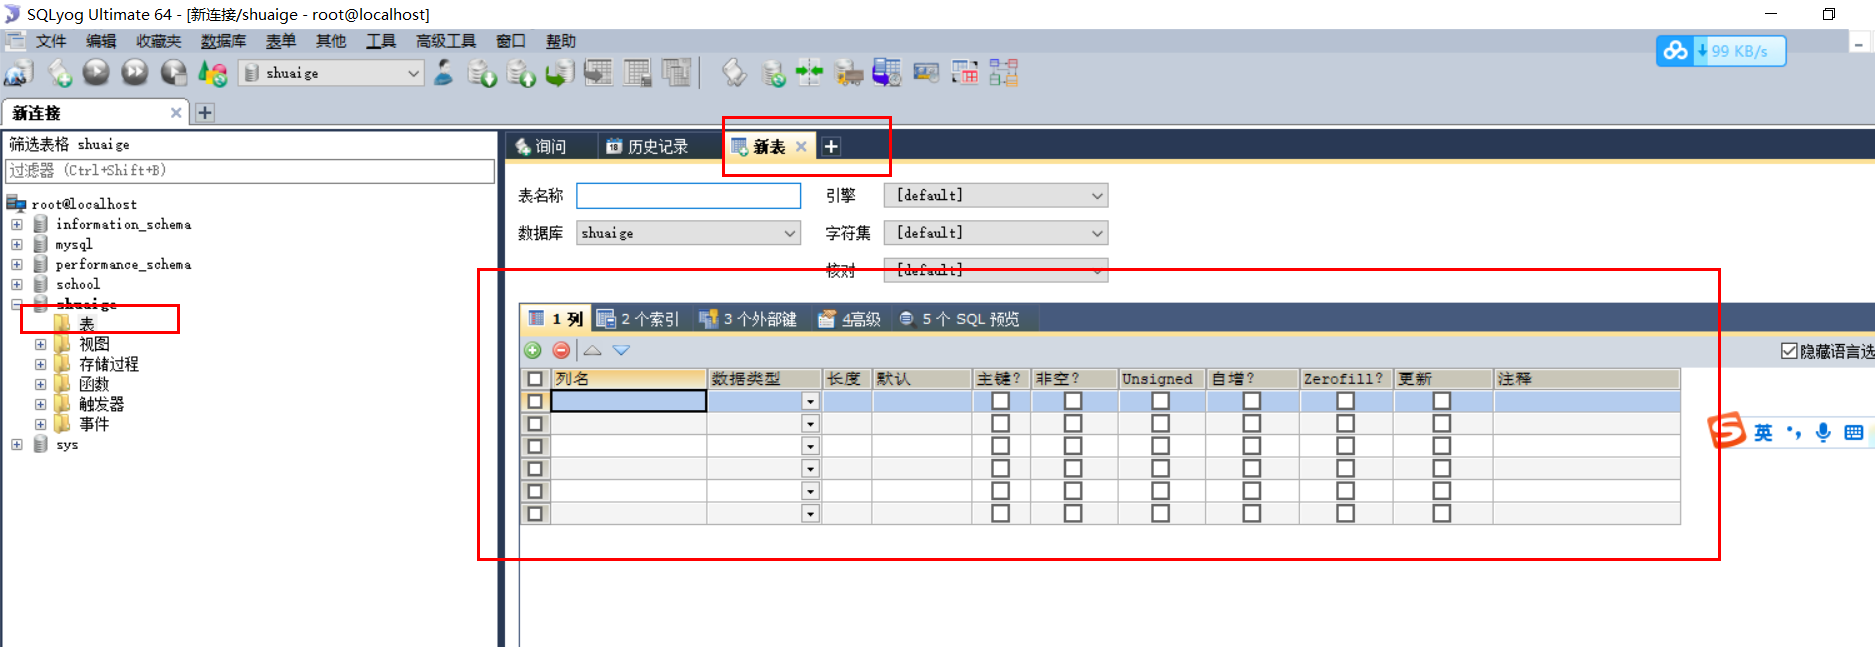The image size is (1875, 647).
Task: Click database icon with green up arrow
Action: click(521, 73)
